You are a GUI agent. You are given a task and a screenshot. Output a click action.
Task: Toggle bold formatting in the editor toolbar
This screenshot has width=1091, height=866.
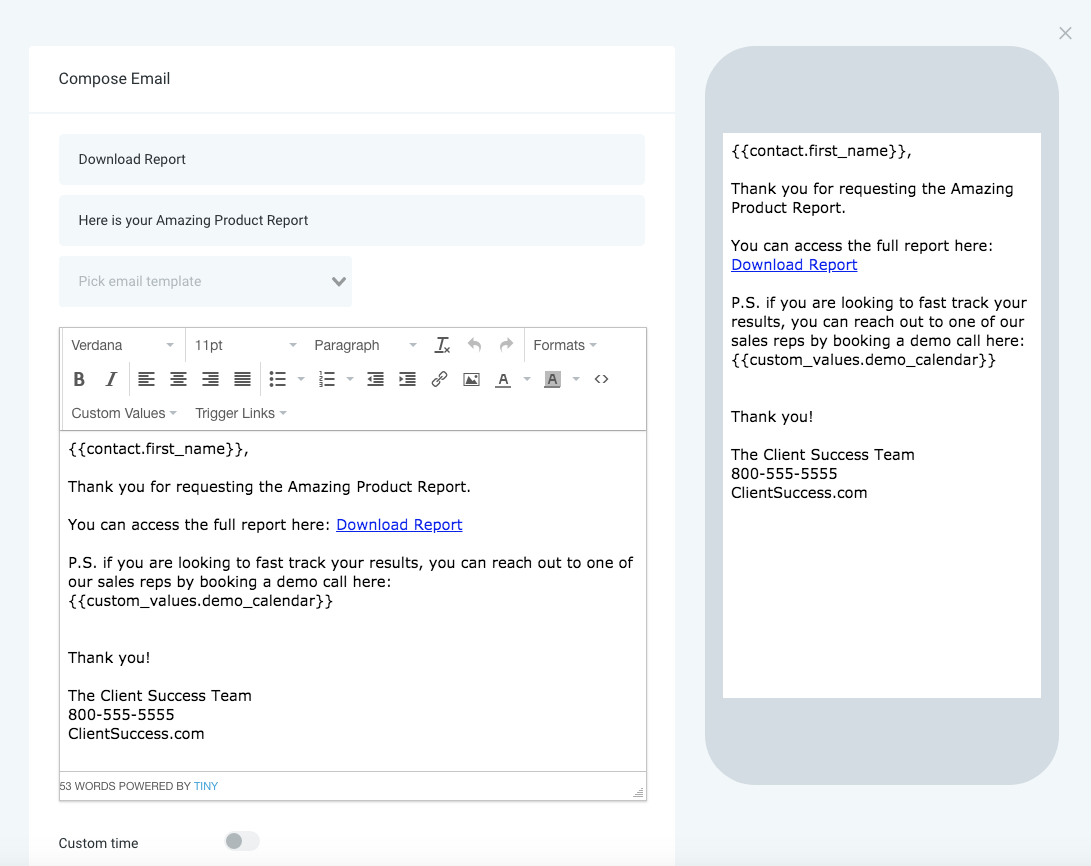pyautogui.click(x=79, y=379)
